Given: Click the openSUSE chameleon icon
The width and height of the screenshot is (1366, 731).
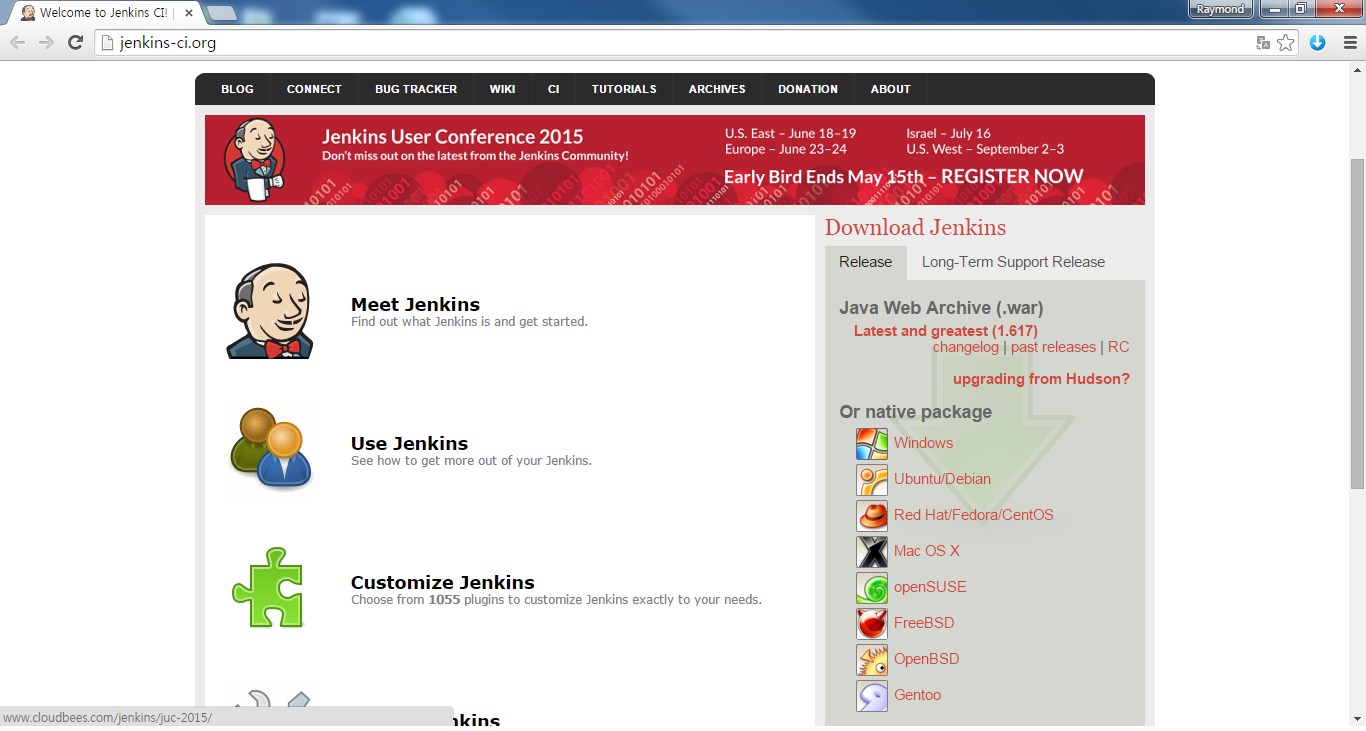Looking at the screenshot, I should tap(871, 588).
